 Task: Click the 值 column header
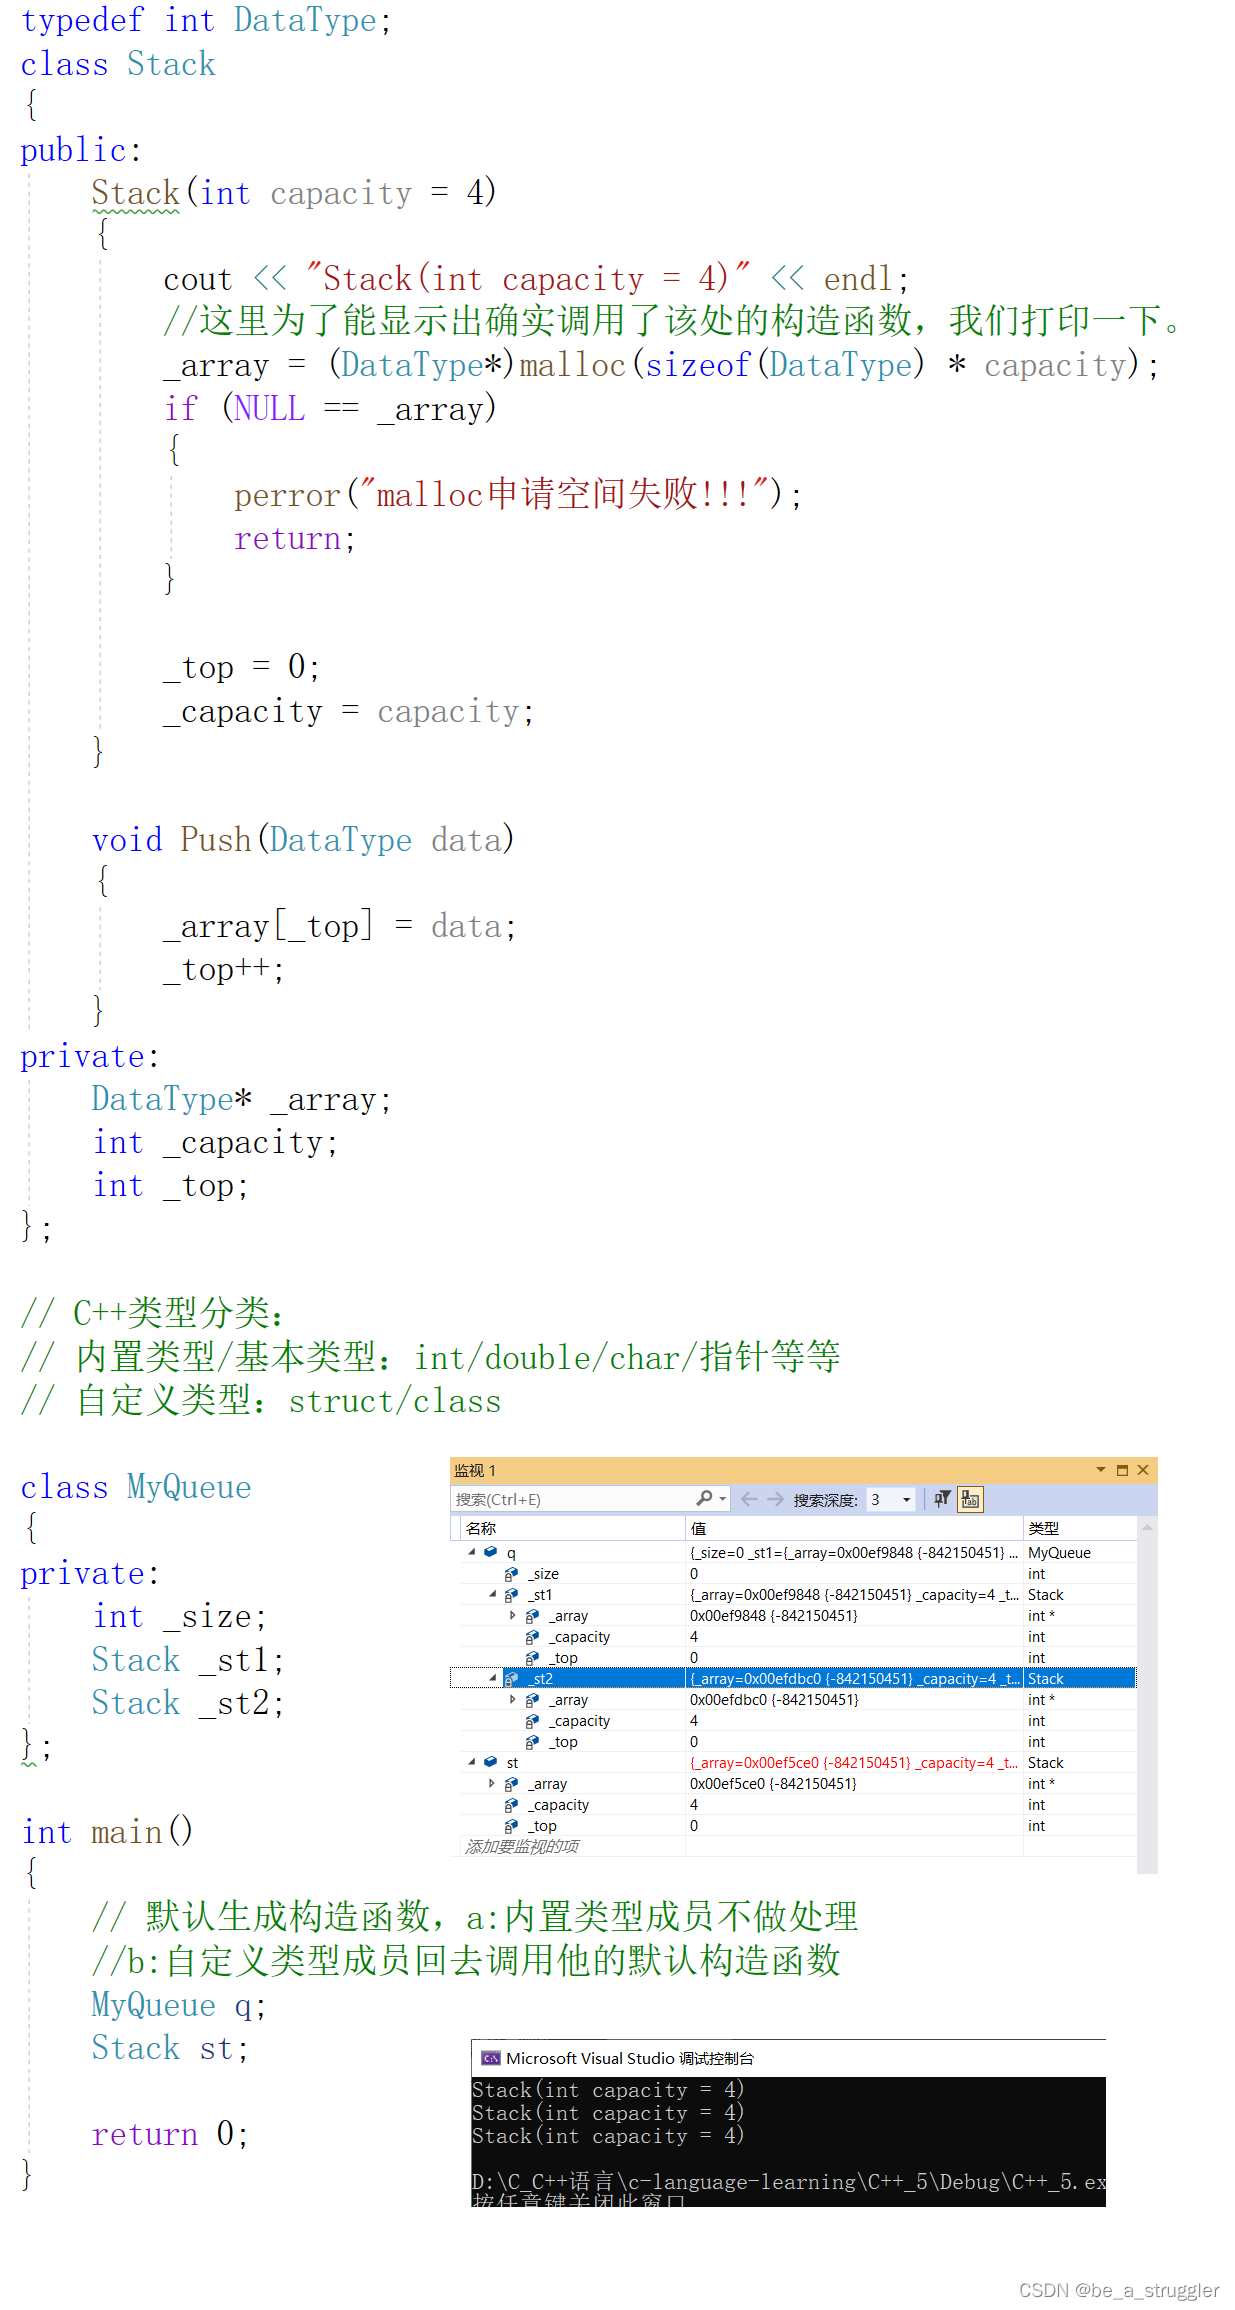pyautogui.click(x=854, y=1528)
